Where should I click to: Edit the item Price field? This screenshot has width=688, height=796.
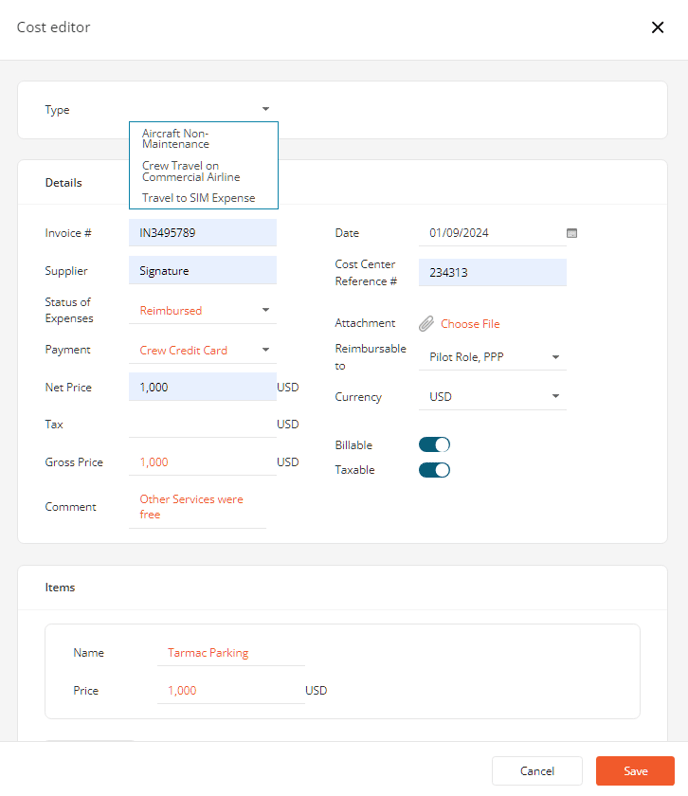coord(231,690)
